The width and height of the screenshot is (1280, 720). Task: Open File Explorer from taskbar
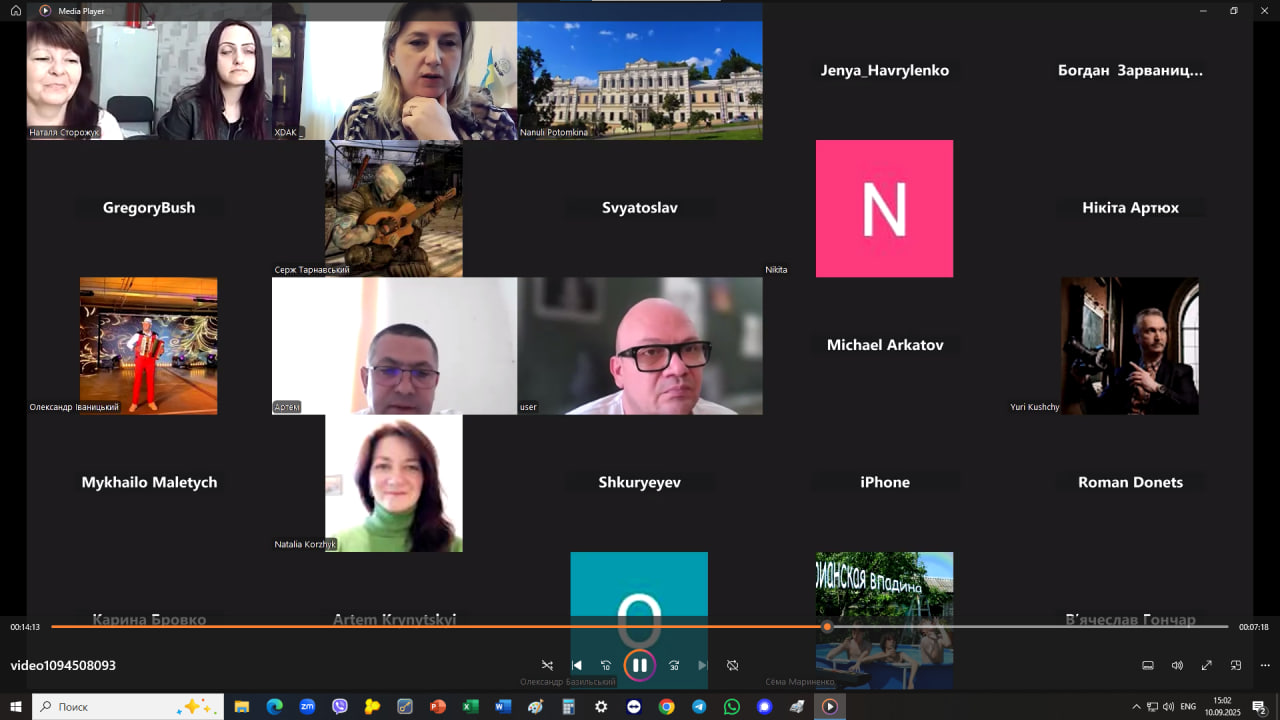pos(242,707)
